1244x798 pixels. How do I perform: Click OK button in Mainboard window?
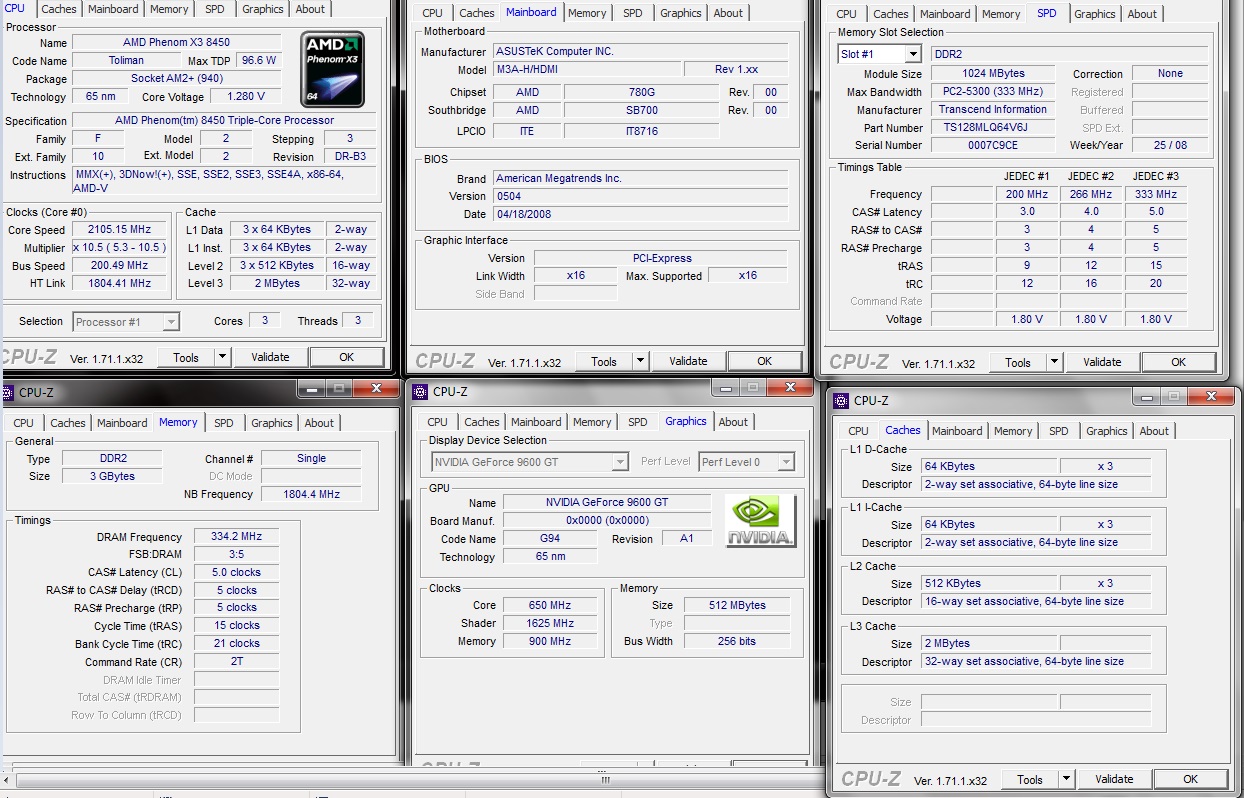point(764,362)
